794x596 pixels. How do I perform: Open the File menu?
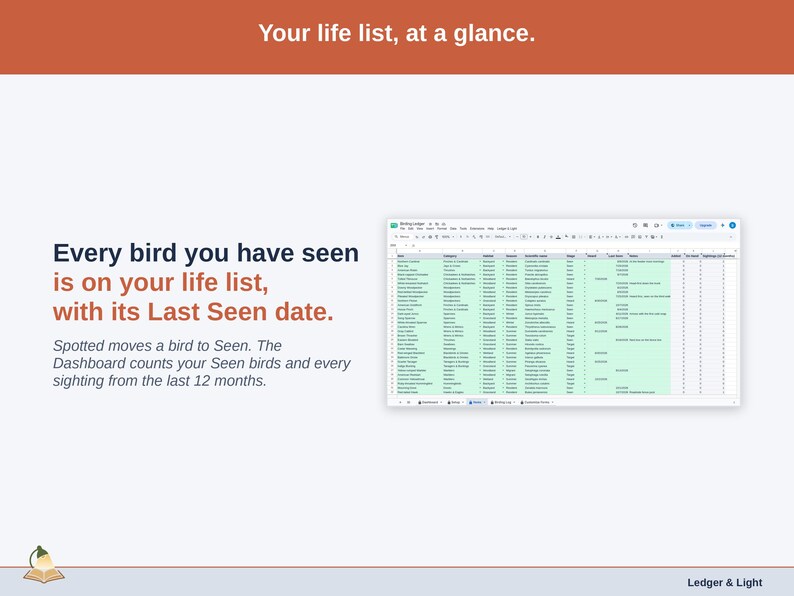point(403,229)
